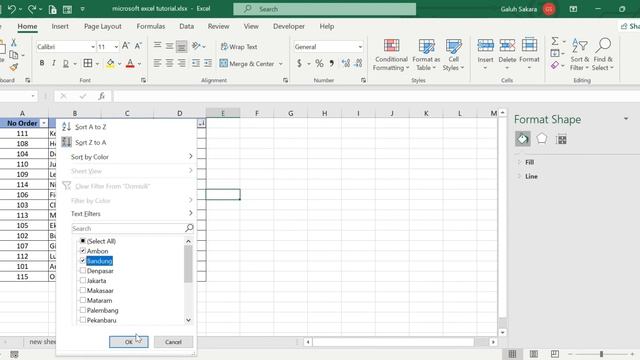Check the Palembang checkbox
Viewport: 640px width, 360px height.
(83, 310)
